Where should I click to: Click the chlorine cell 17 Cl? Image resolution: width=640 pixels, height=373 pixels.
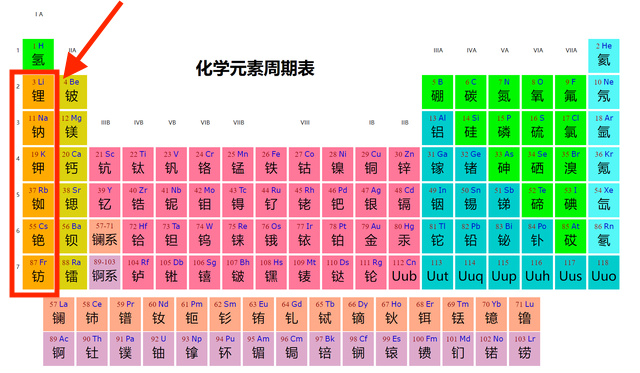(x=570, y=128)
